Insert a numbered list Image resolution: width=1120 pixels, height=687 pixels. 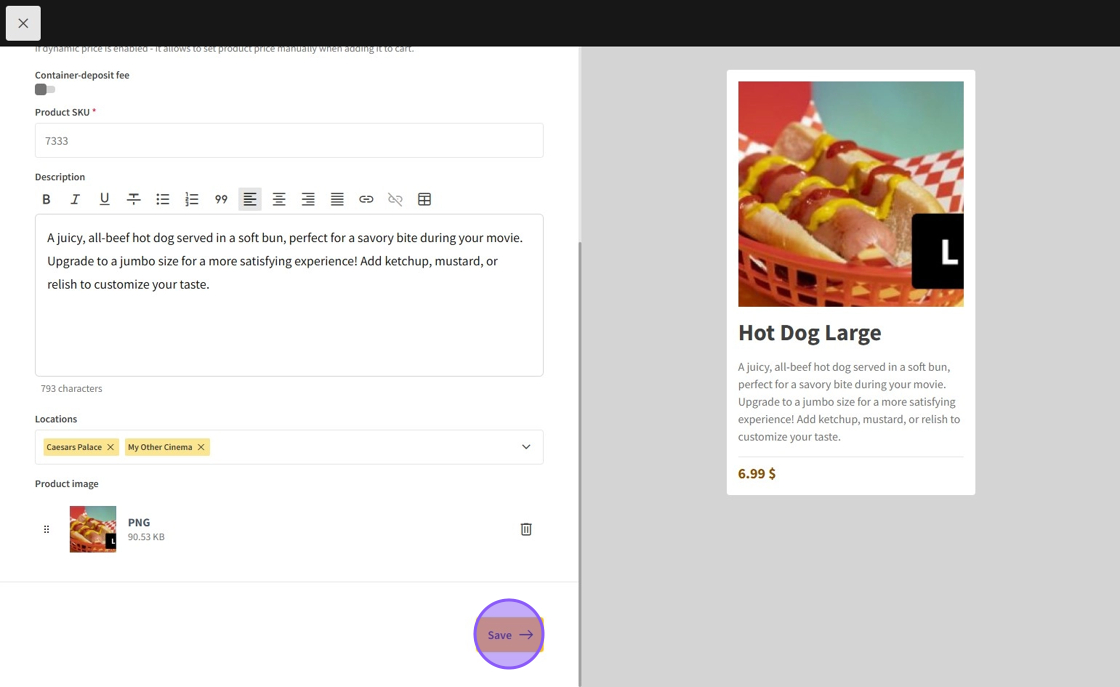pos(192,199)
